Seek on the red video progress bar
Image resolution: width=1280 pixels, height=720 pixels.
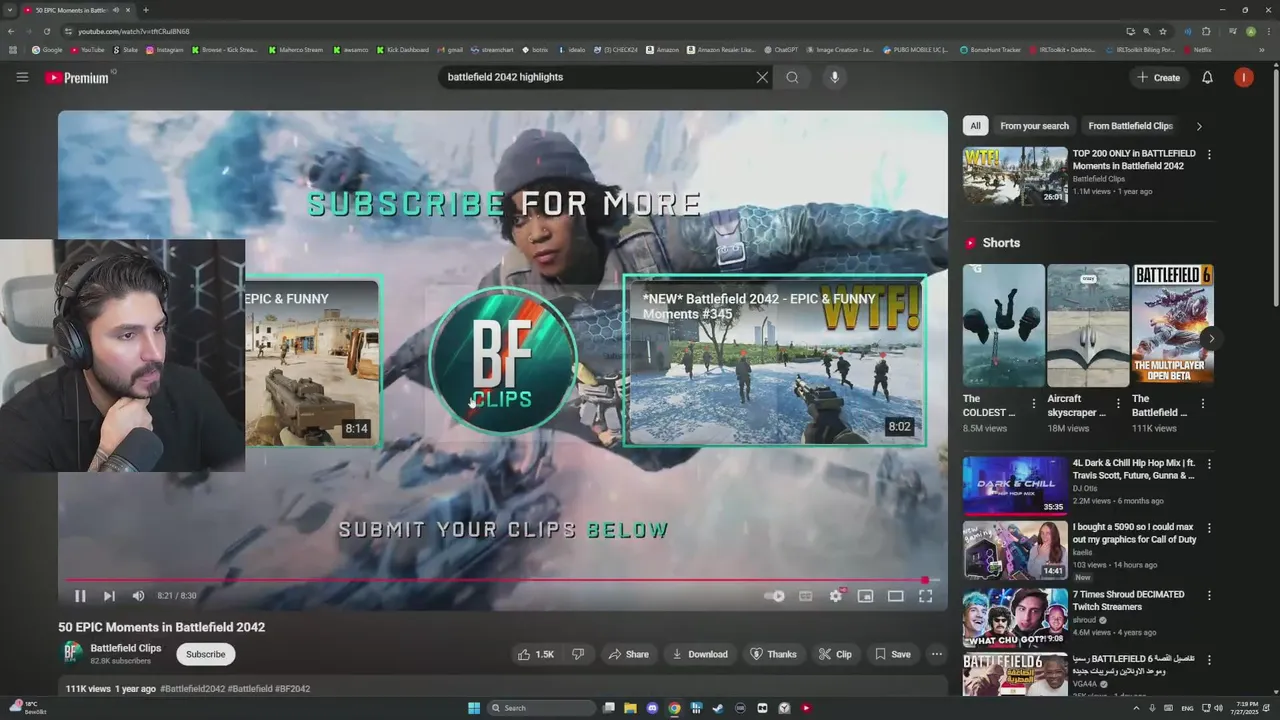coord(503,580)
